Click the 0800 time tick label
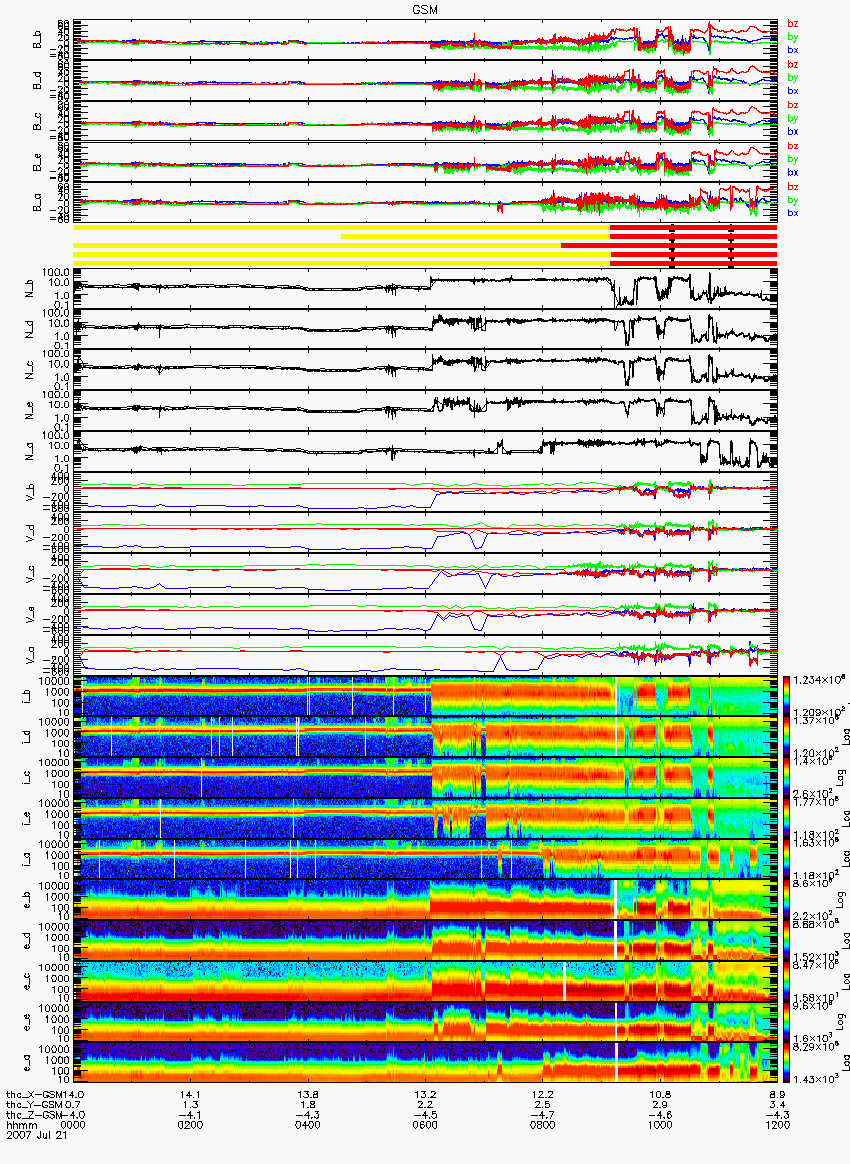Screen dimensions: 850x1164 point(542,1125)
